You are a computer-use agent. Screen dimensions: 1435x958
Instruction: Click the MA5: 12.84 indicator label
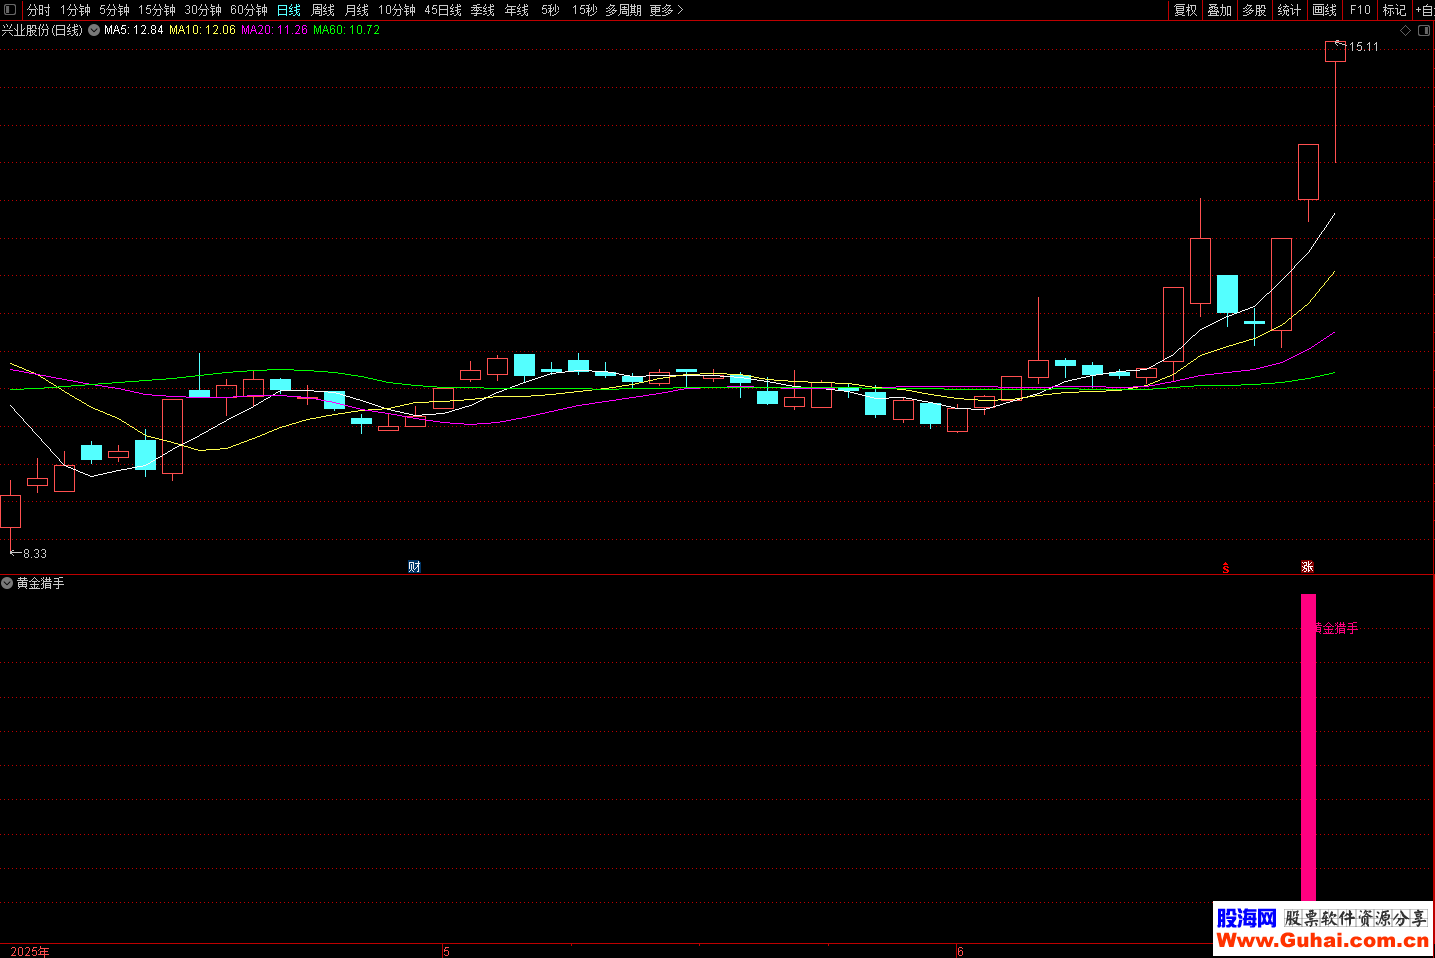point(134,30)
